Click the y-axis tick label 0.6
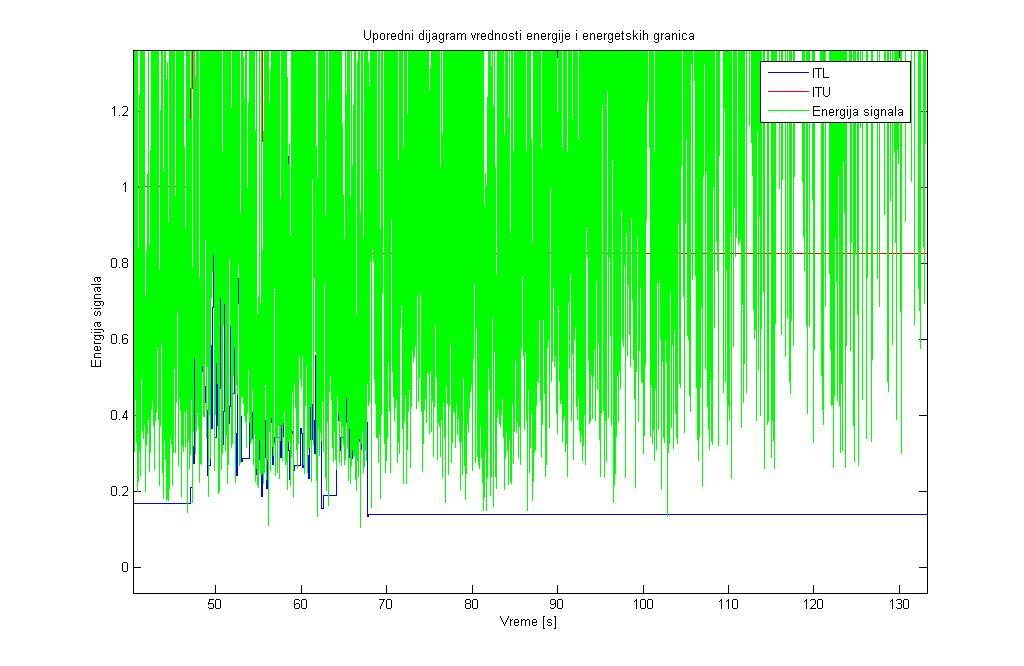The image size is (1024, 666). tap(120, 339)
